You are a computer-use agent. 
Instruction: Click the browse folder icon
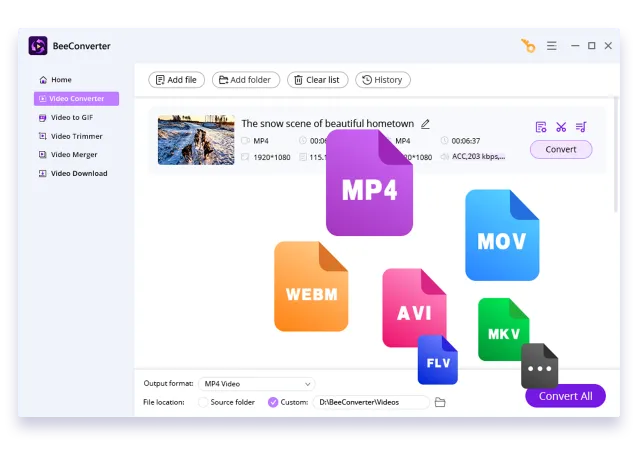[440, 402]
